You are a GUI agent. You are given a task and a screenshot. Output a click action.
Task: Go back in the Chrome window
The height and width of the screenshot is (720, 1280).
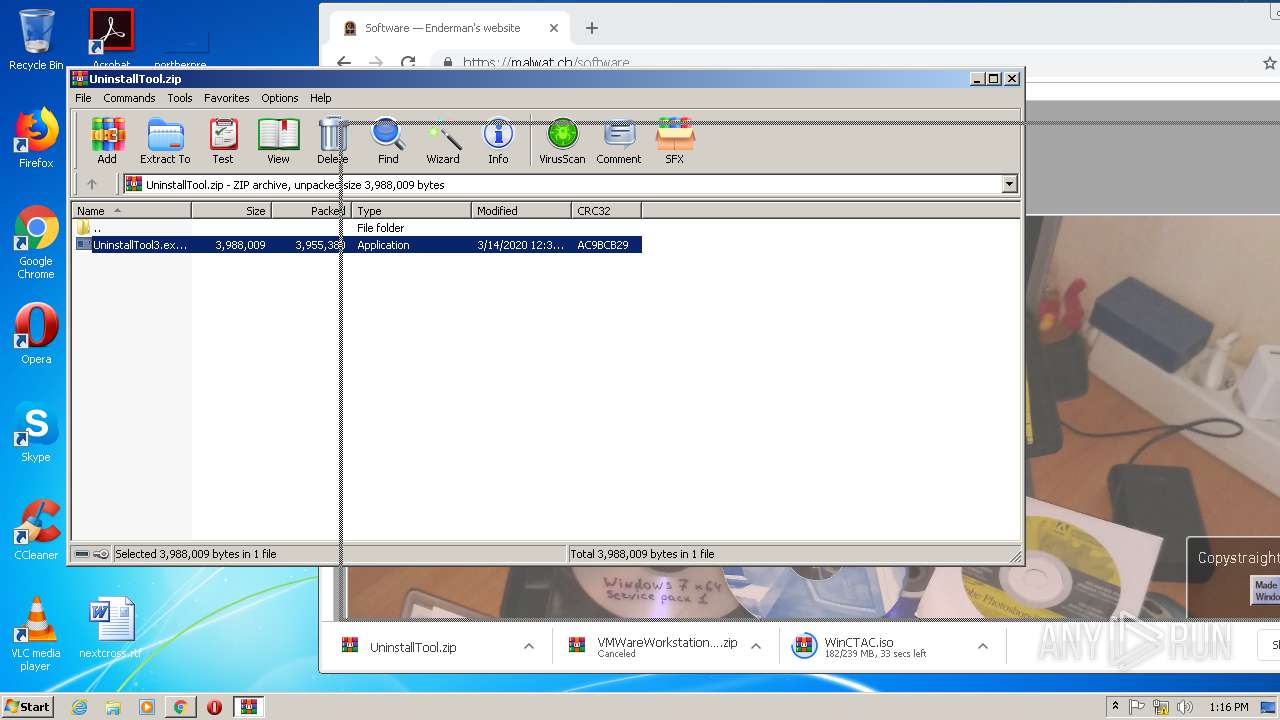343,62
